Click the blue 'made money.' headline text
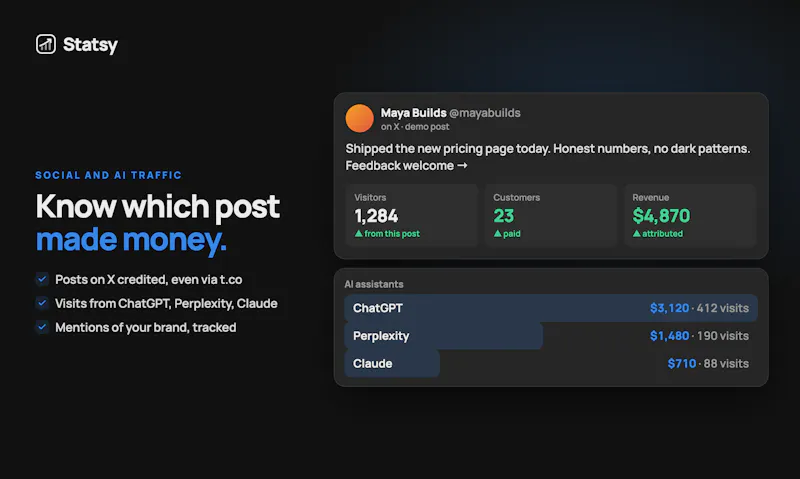The height and width of the screenshot is (479, 800). click(131, 239)
